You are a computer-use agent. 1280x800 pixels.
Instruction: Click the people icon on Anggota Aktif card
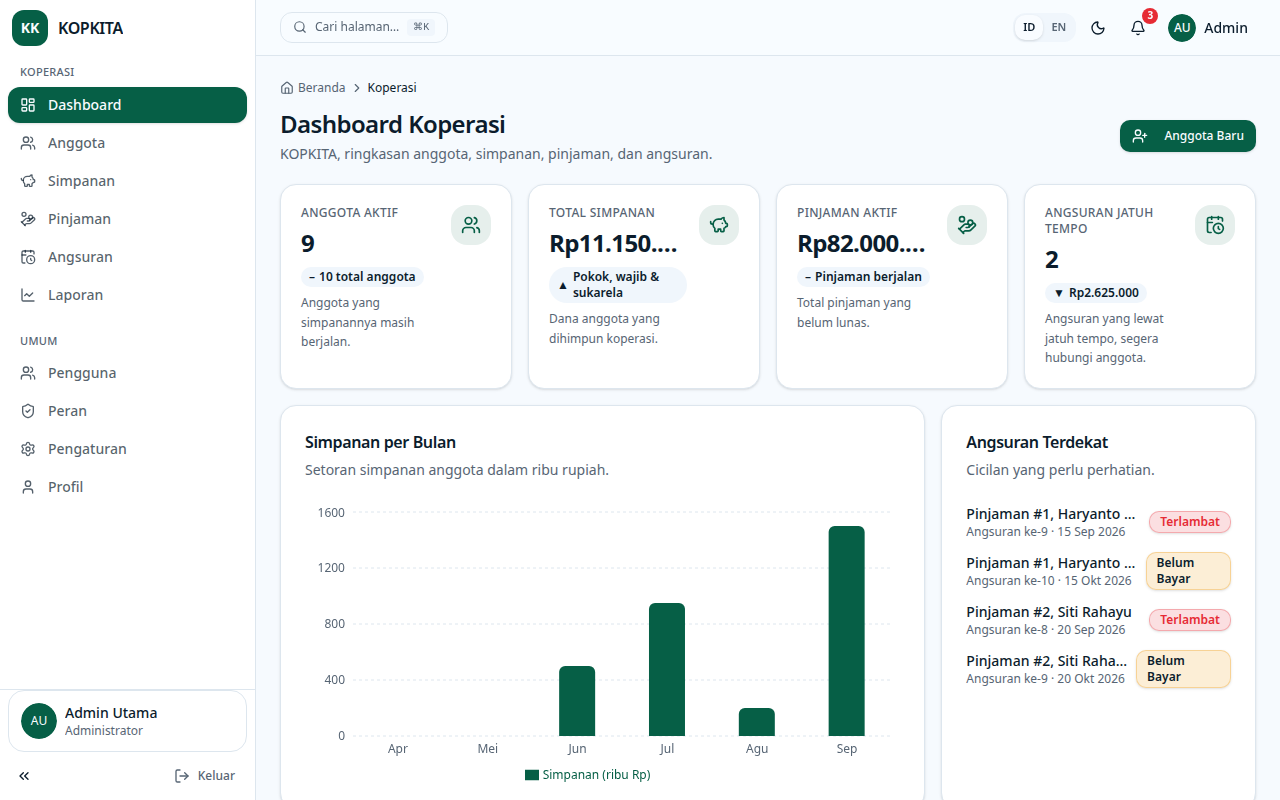tap(471, 225)
